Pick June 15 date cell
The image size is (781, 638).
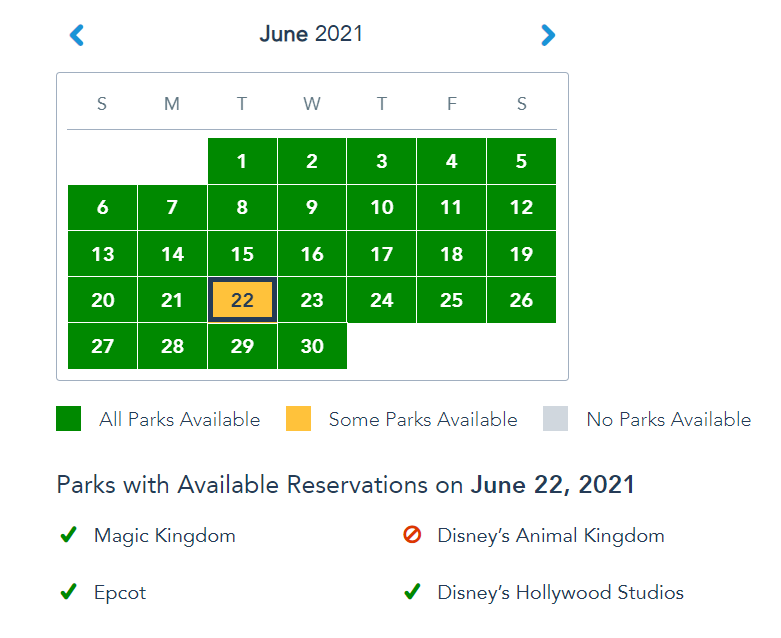[242, 254]
